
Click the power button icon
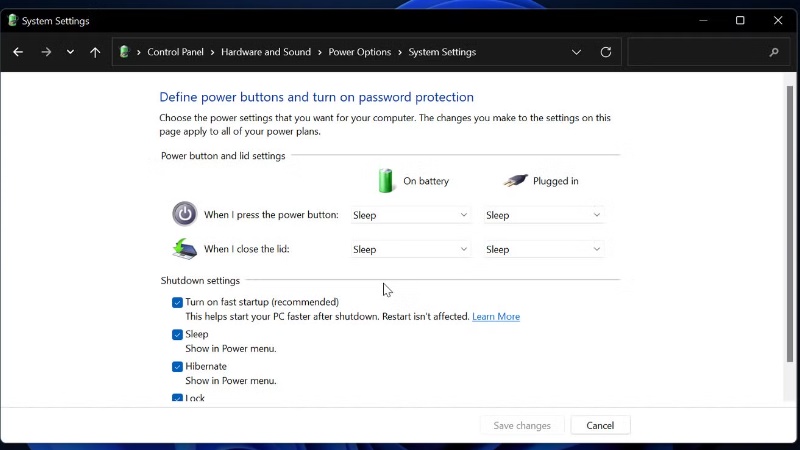click(184, 214)
